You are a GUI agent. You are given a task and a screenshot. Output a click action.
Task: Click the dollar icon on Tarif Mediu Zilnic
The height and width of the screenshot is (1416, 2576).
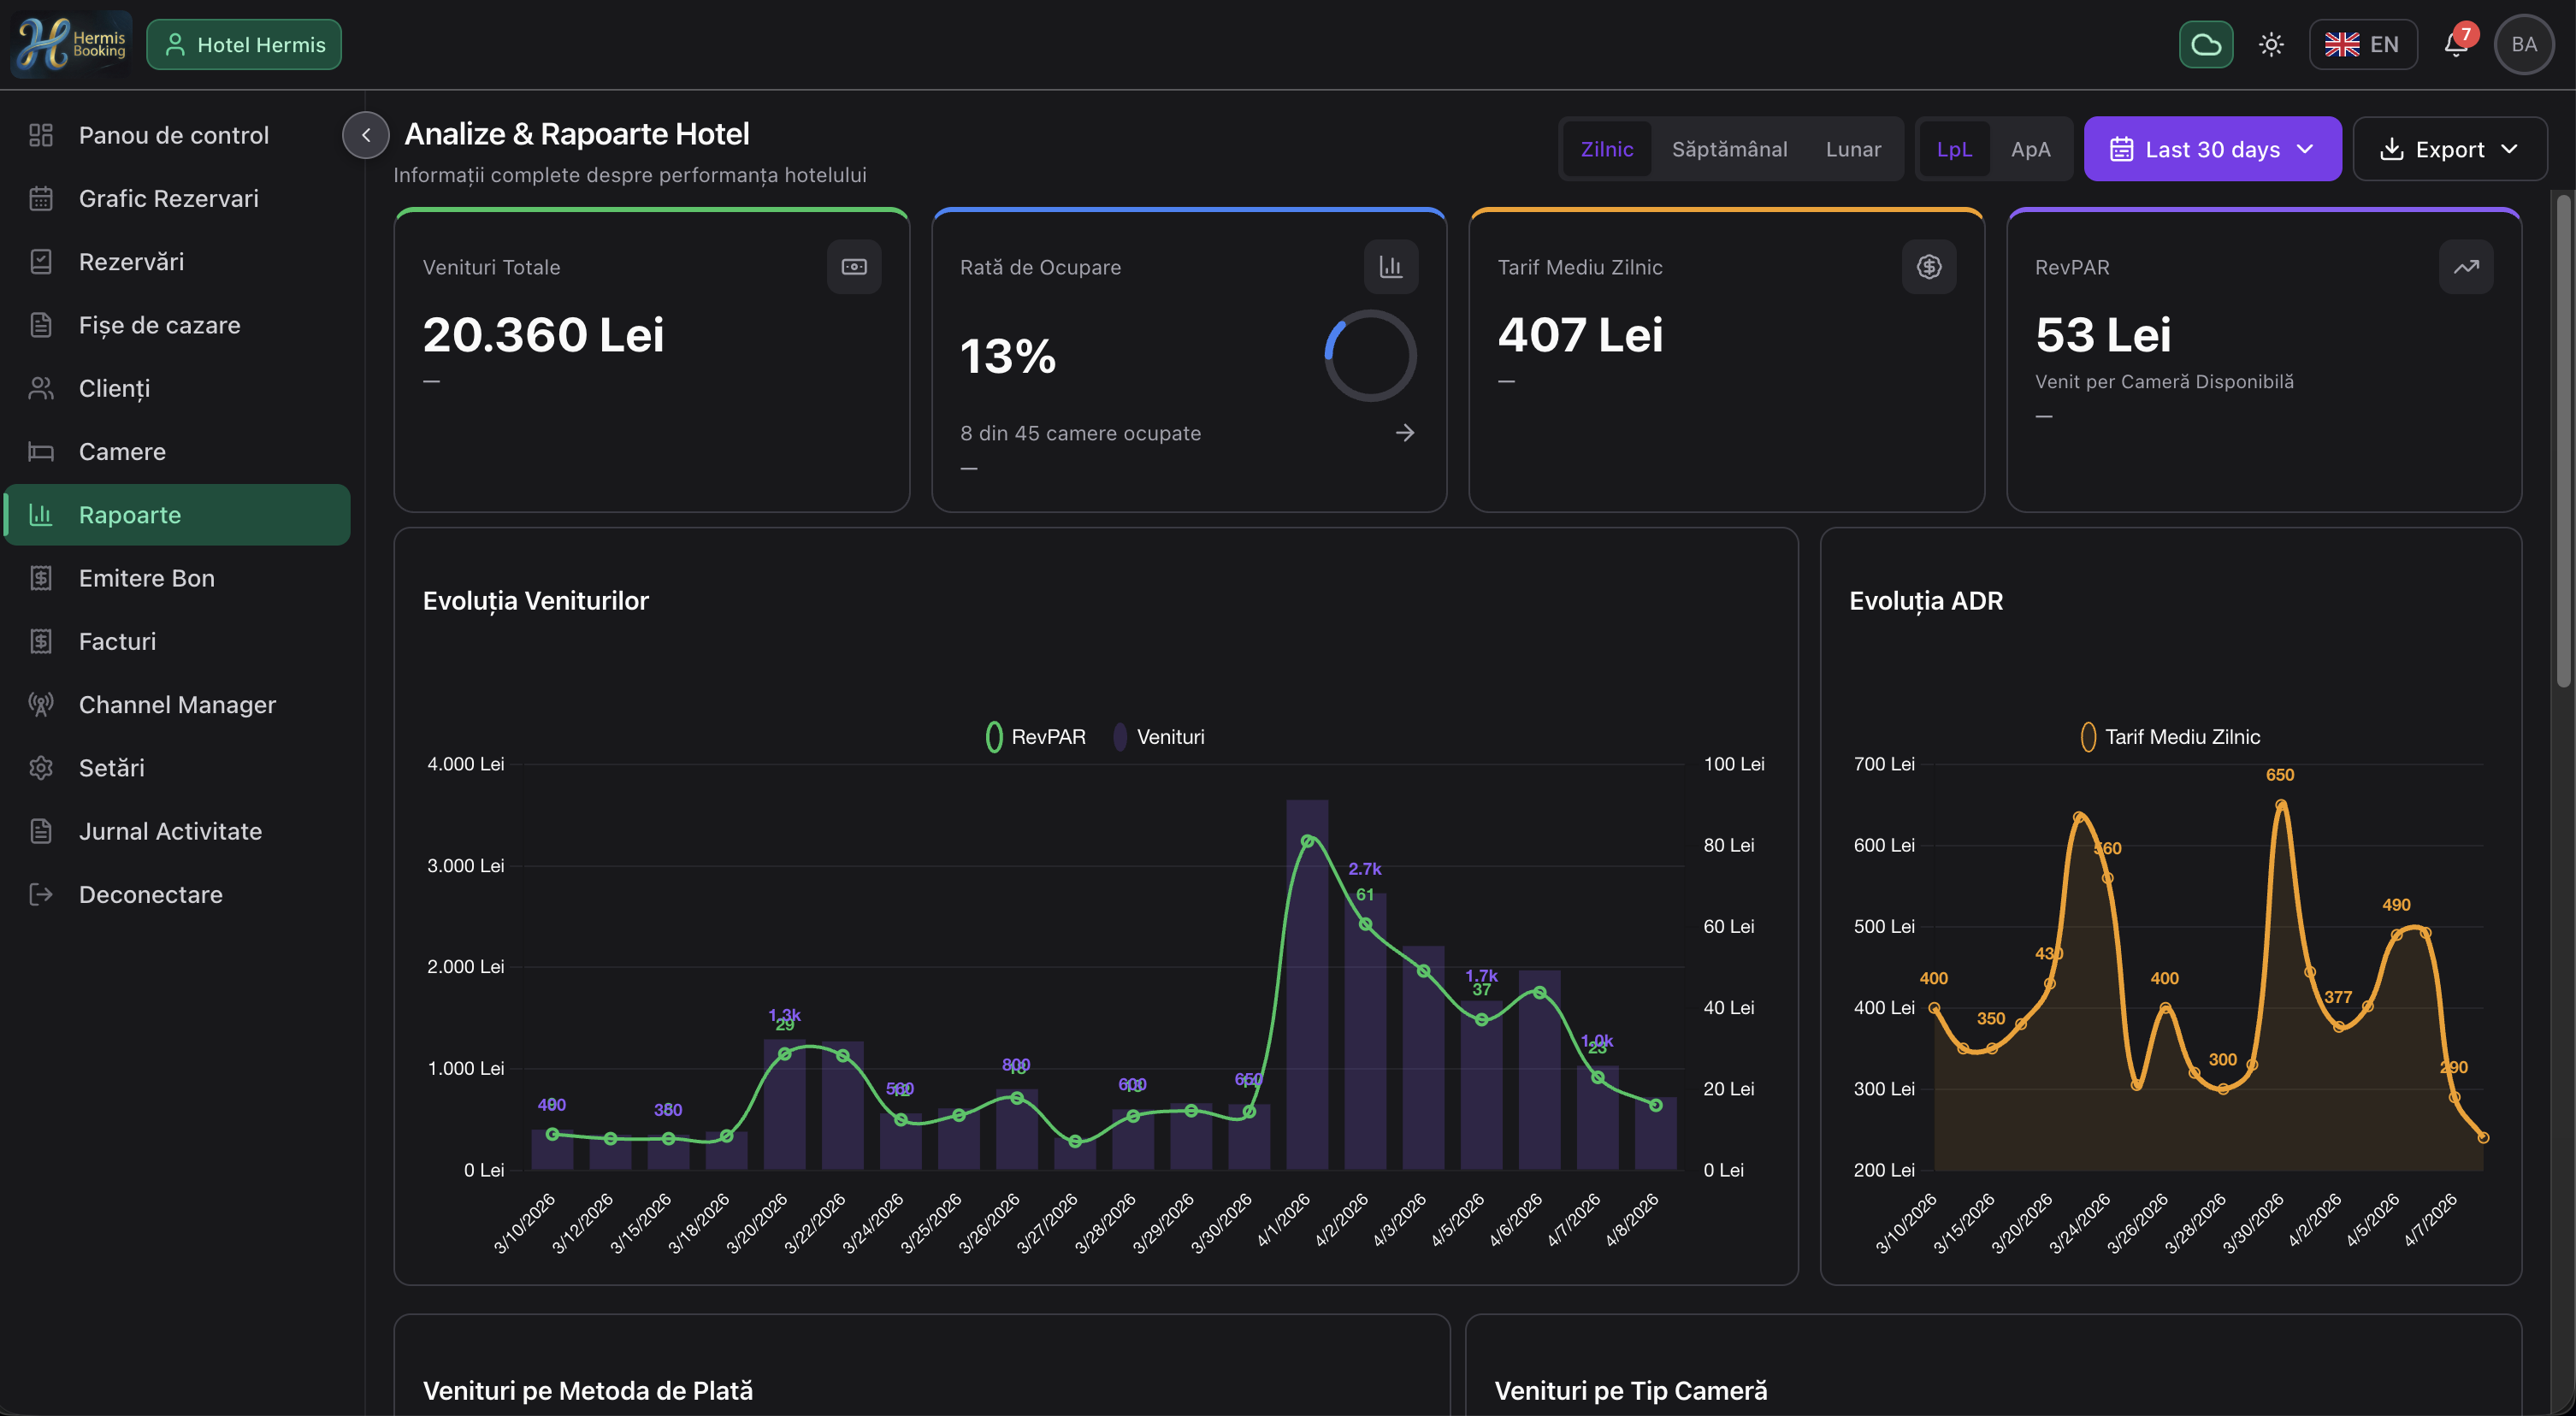point(1928,267)
